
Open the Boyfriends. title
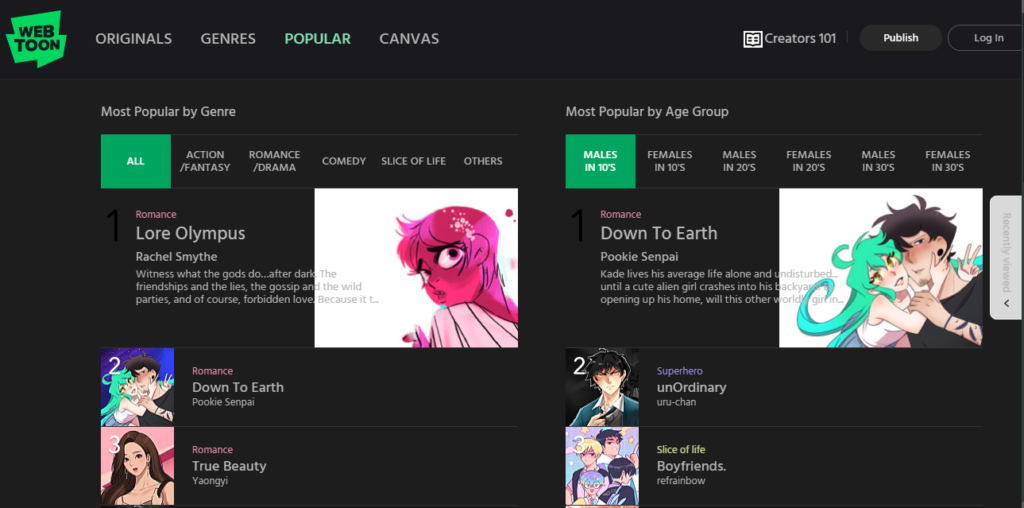click(692, 466)
